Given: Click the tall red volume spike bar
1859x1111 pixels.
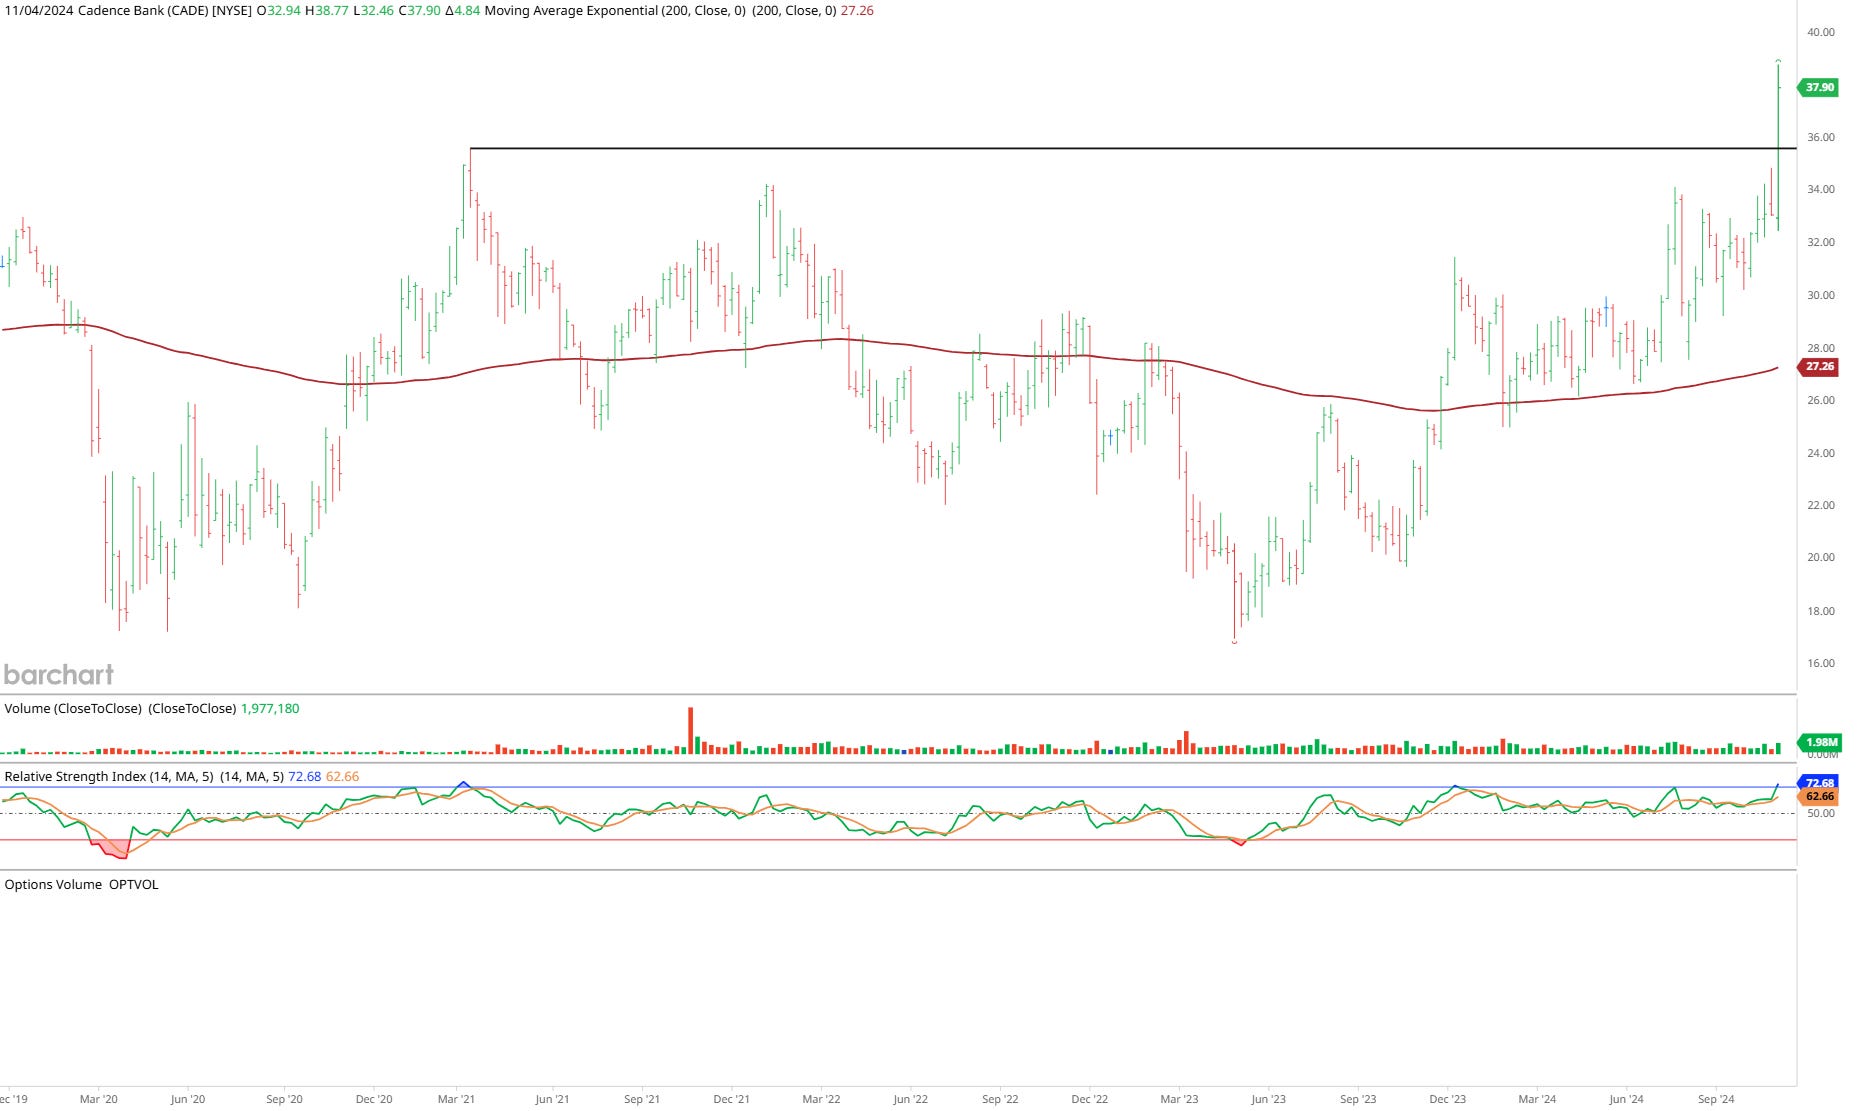Looking at the screenshot, I should click(690, 730).
